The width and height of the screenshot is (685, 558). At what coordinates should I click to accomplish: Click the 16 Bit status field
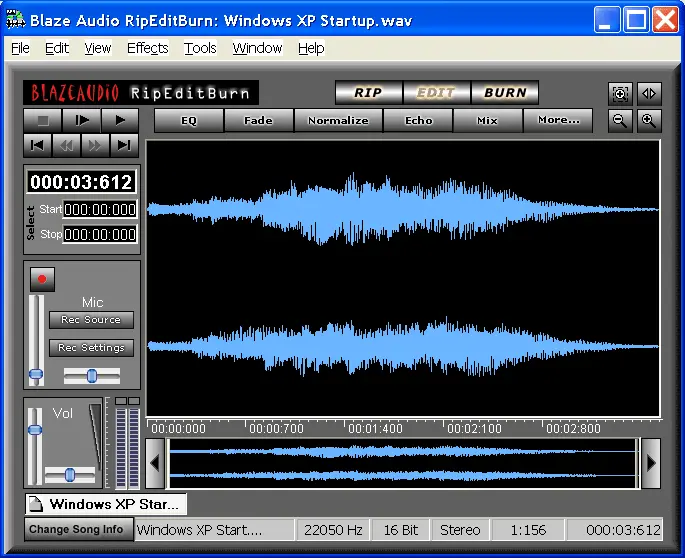pyautogui.click(x=401, y=530)
